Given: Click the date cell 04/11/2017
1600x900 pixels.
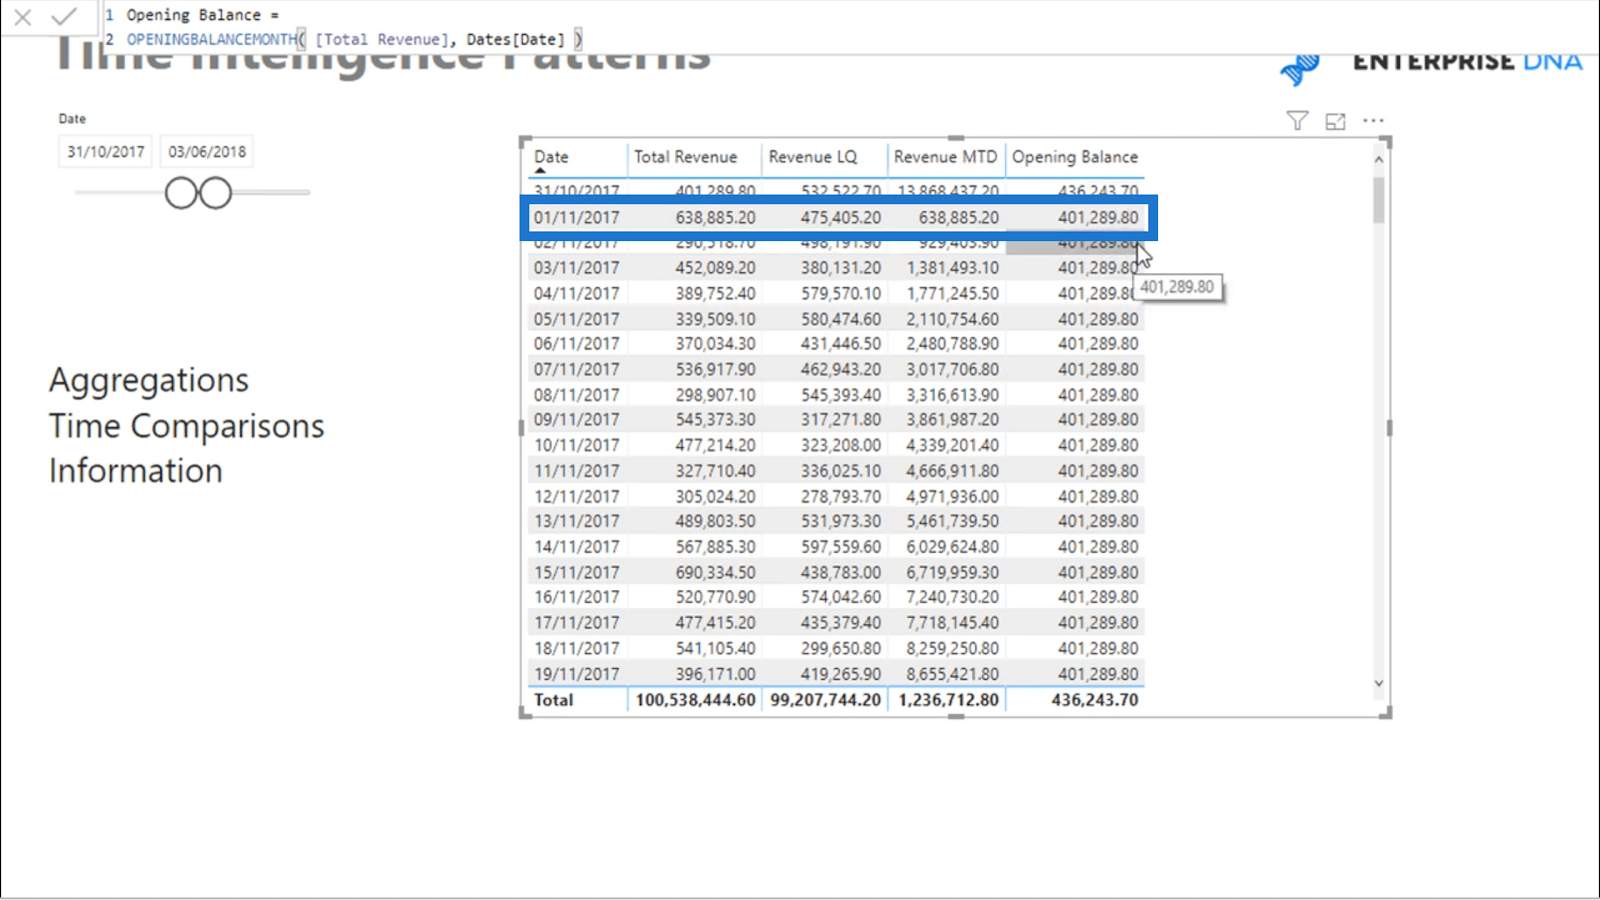Looking at the screenshot, I should point(576,293).
